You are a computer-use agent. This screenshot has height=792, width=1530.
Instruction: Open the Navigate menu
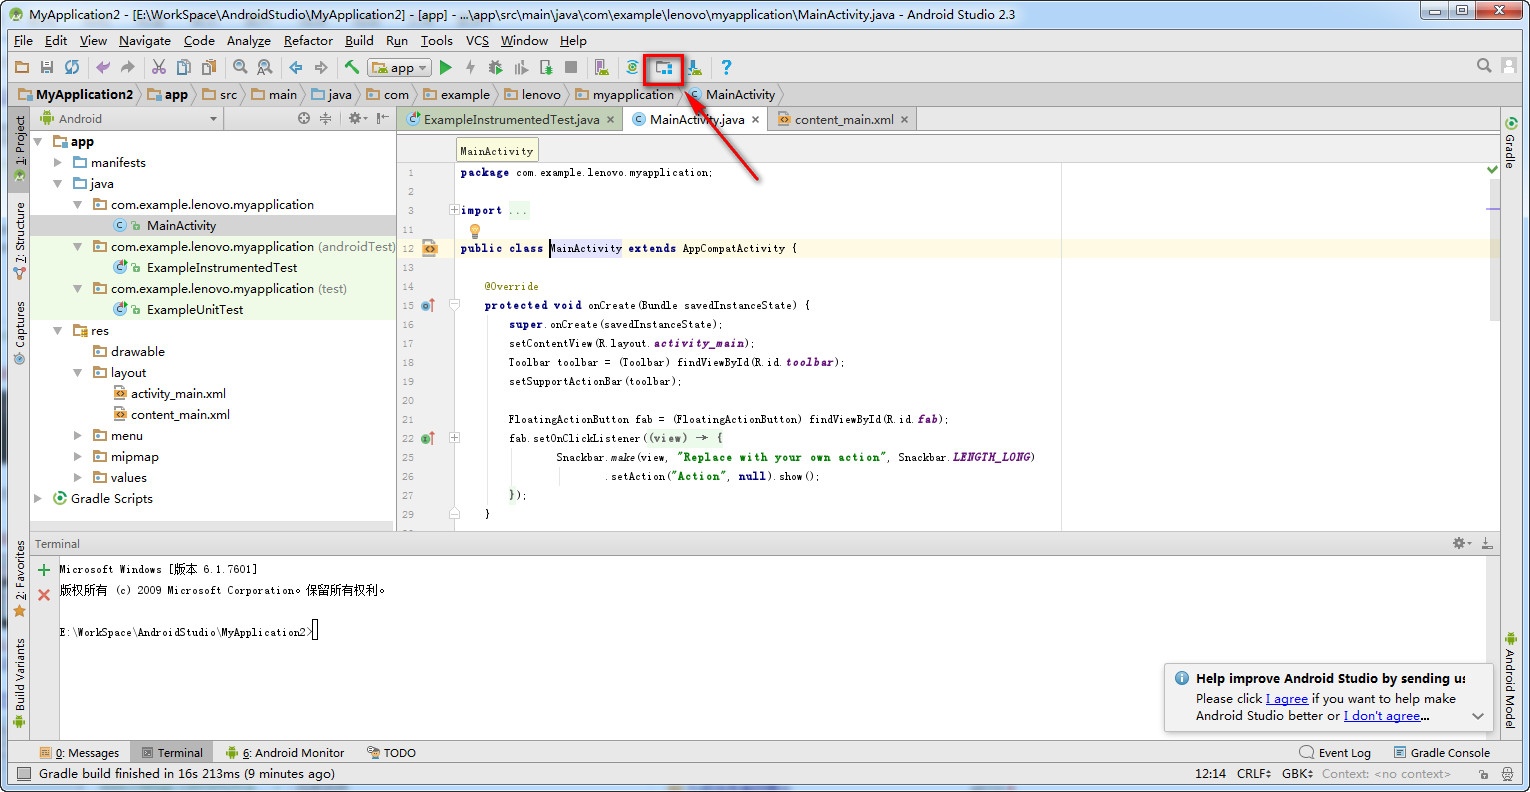point(145,40)
